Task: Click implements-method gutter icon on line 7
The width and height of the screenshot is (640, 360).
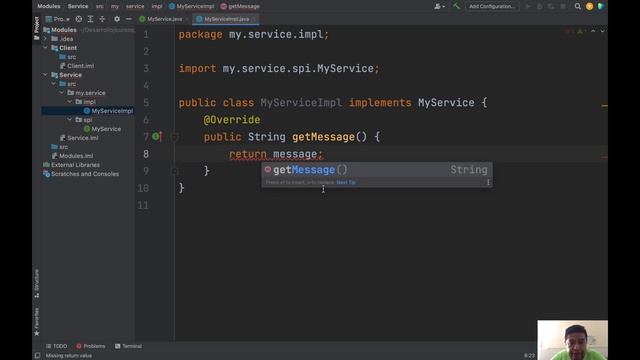Action: pos(157,137)
